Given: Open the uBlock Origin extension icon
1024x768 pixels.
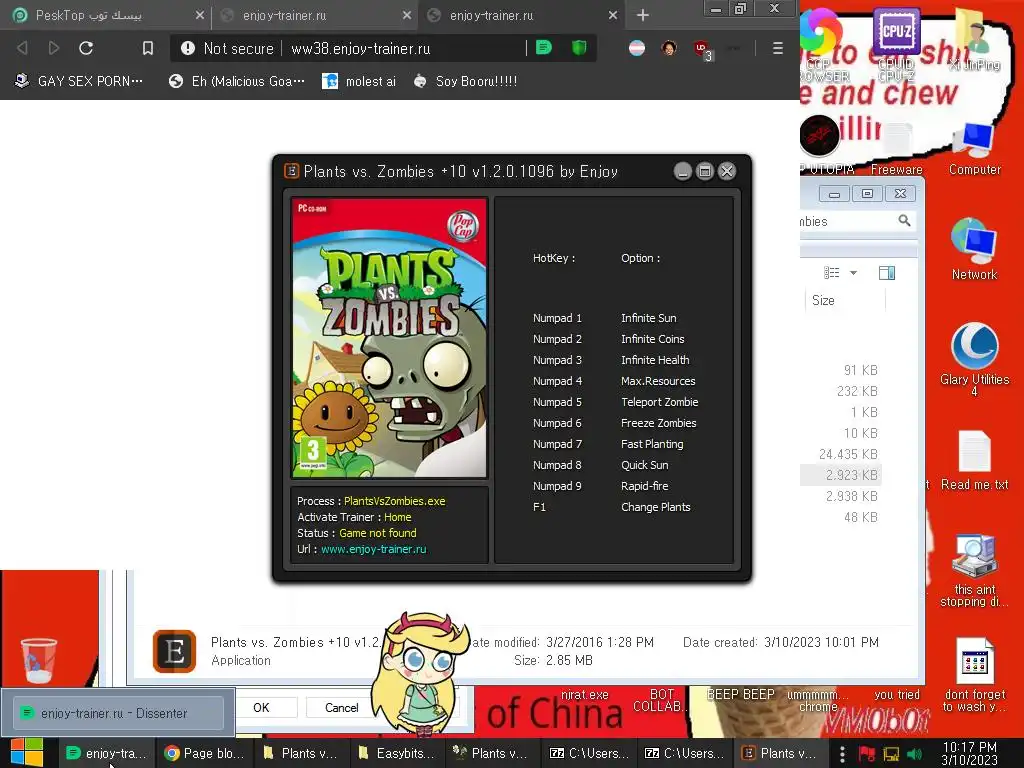Looking at the screenshot, I should click(x=702, y=49).
